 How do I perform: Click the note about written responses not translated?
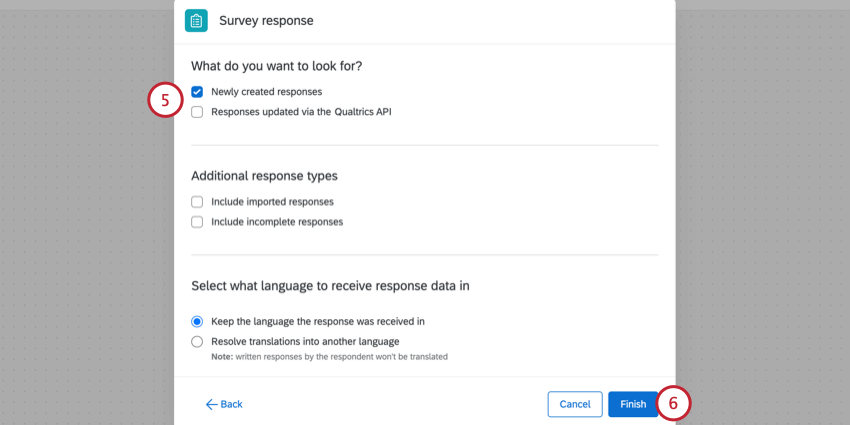pos(329,356)
